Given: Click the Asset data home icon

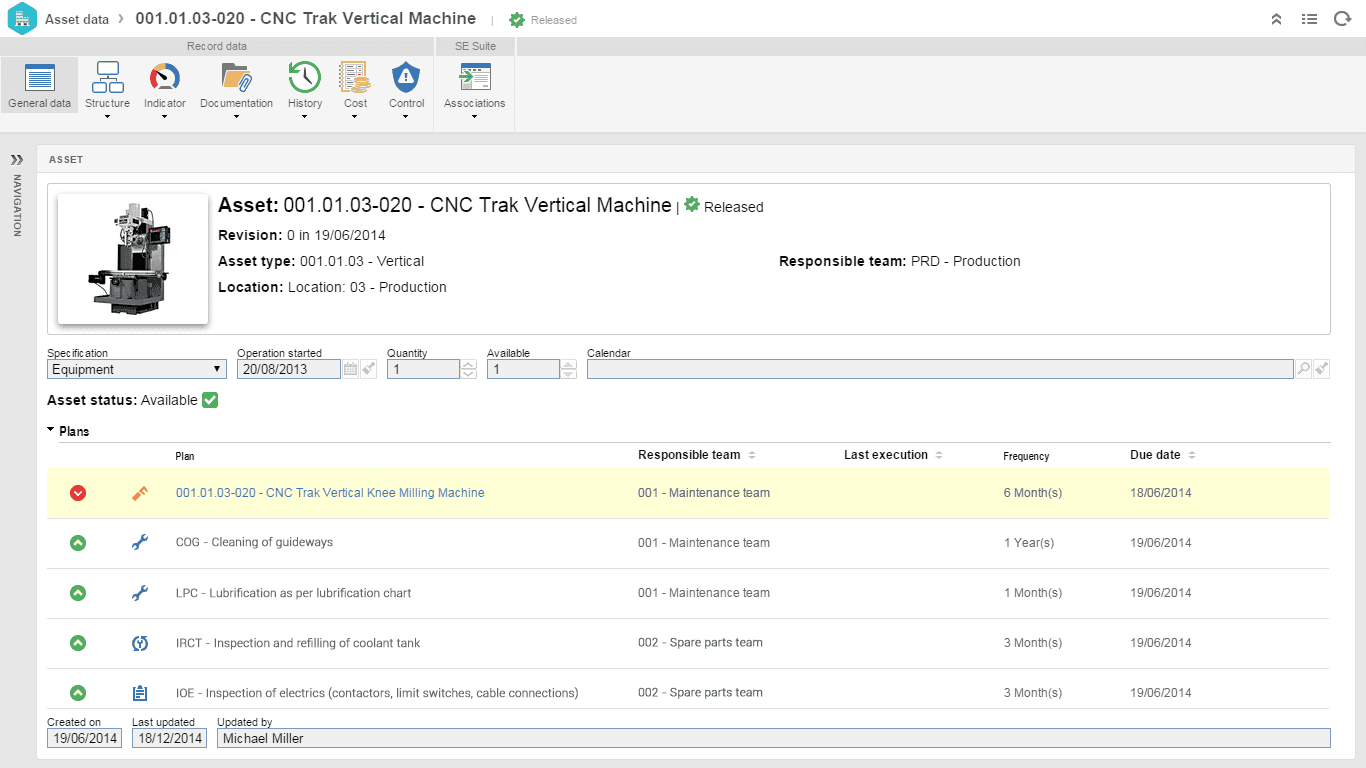Looking at the screenshot, I should (x=22, y=19).
